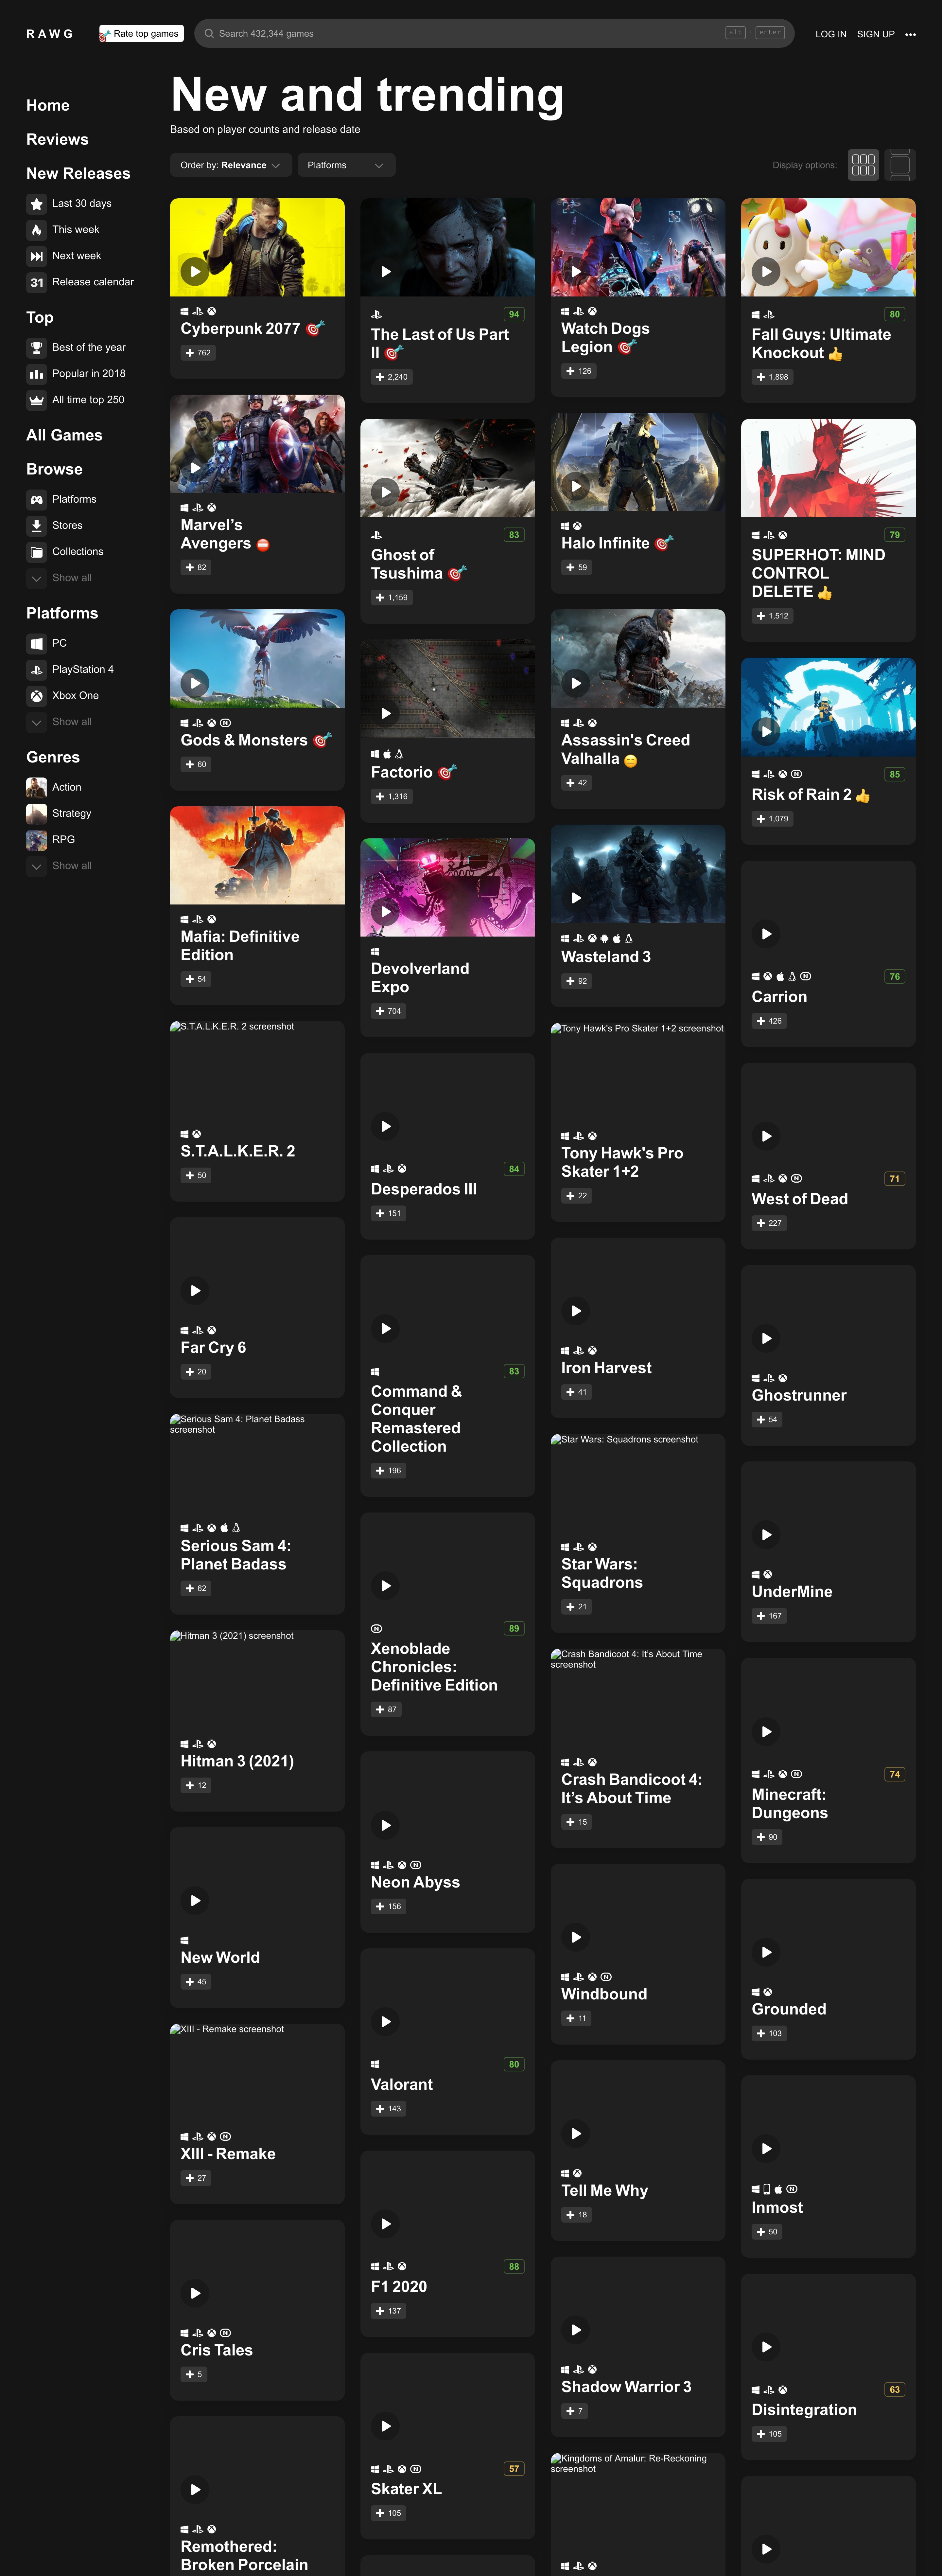Open the three-dots more menu in header
The image size is (942, 2576).
click(910, 34)
